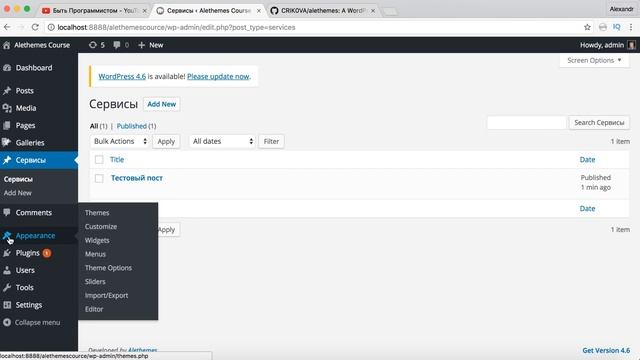Open Add New under Сервисы in the sidebar

click(x=18, y=193)
